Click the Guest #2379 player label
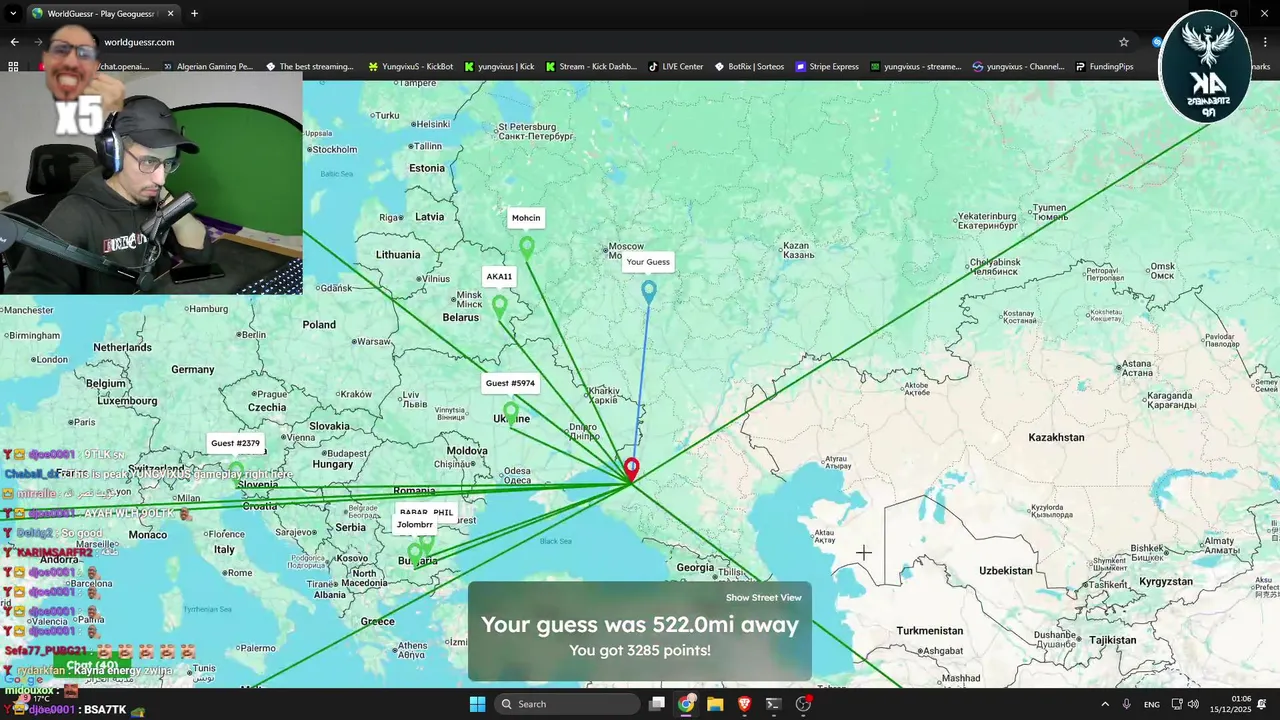 point(235,443)
